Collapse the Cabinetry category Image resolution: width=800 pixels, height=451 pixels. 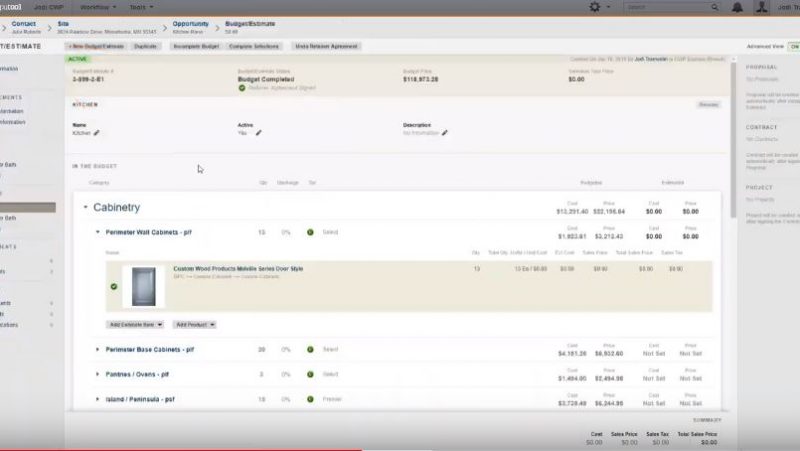(x=86, y=208)
